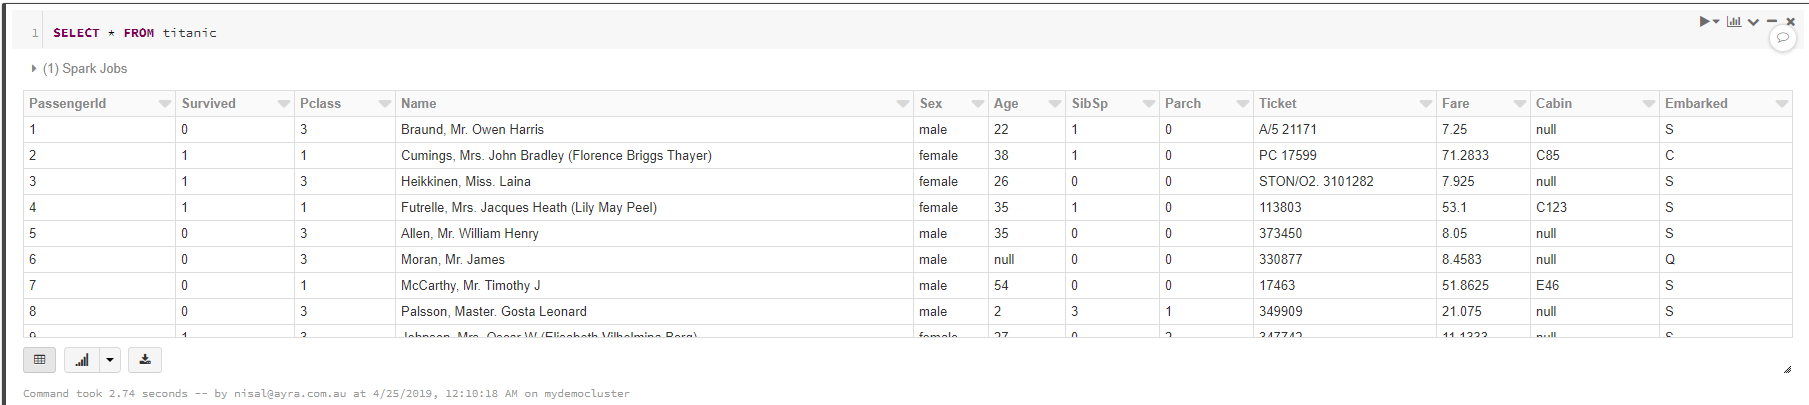
Task: Sort the Survived column
Action: pyautogui.click(x=284, y=104)
